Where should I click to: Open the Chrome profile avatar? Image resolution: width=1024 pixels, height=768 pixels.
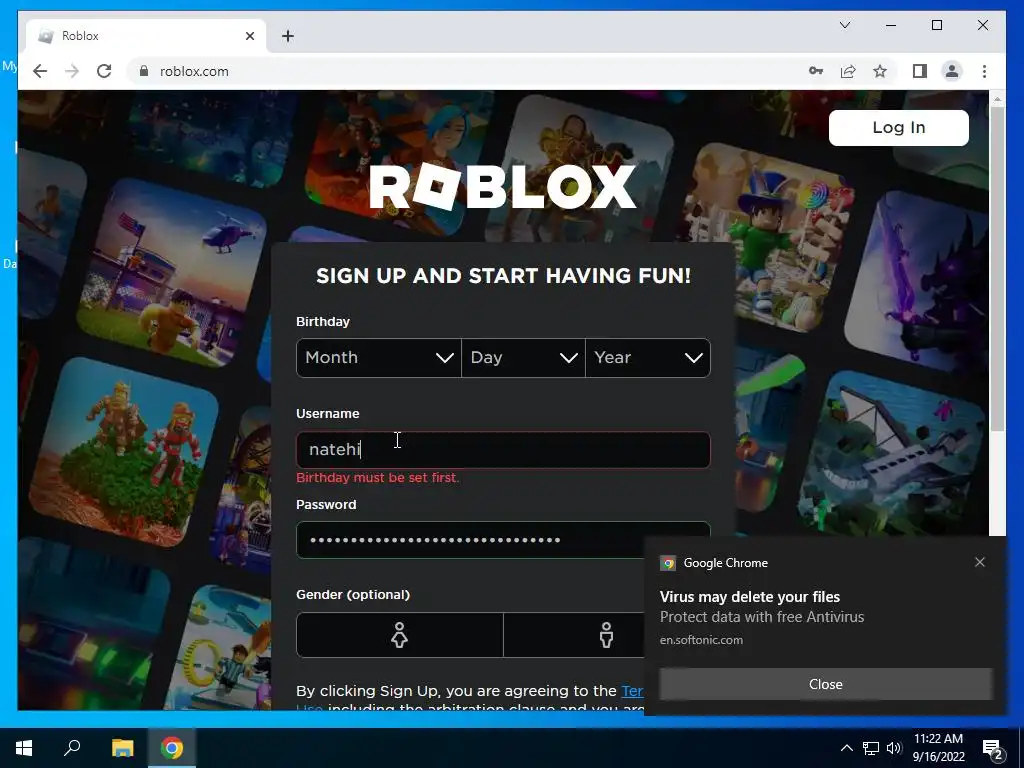952,71
